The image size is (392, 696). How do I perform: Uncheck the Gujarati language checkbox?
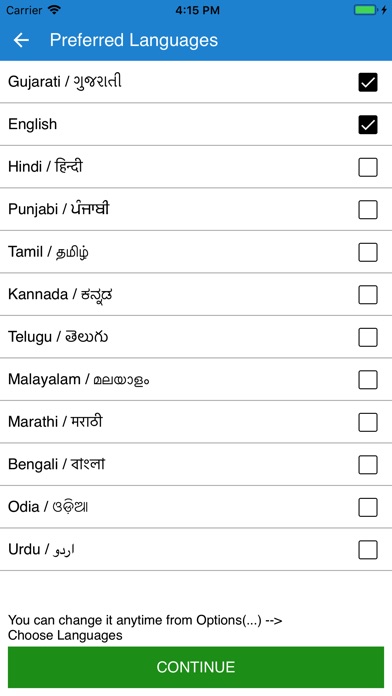coord(368,82)
